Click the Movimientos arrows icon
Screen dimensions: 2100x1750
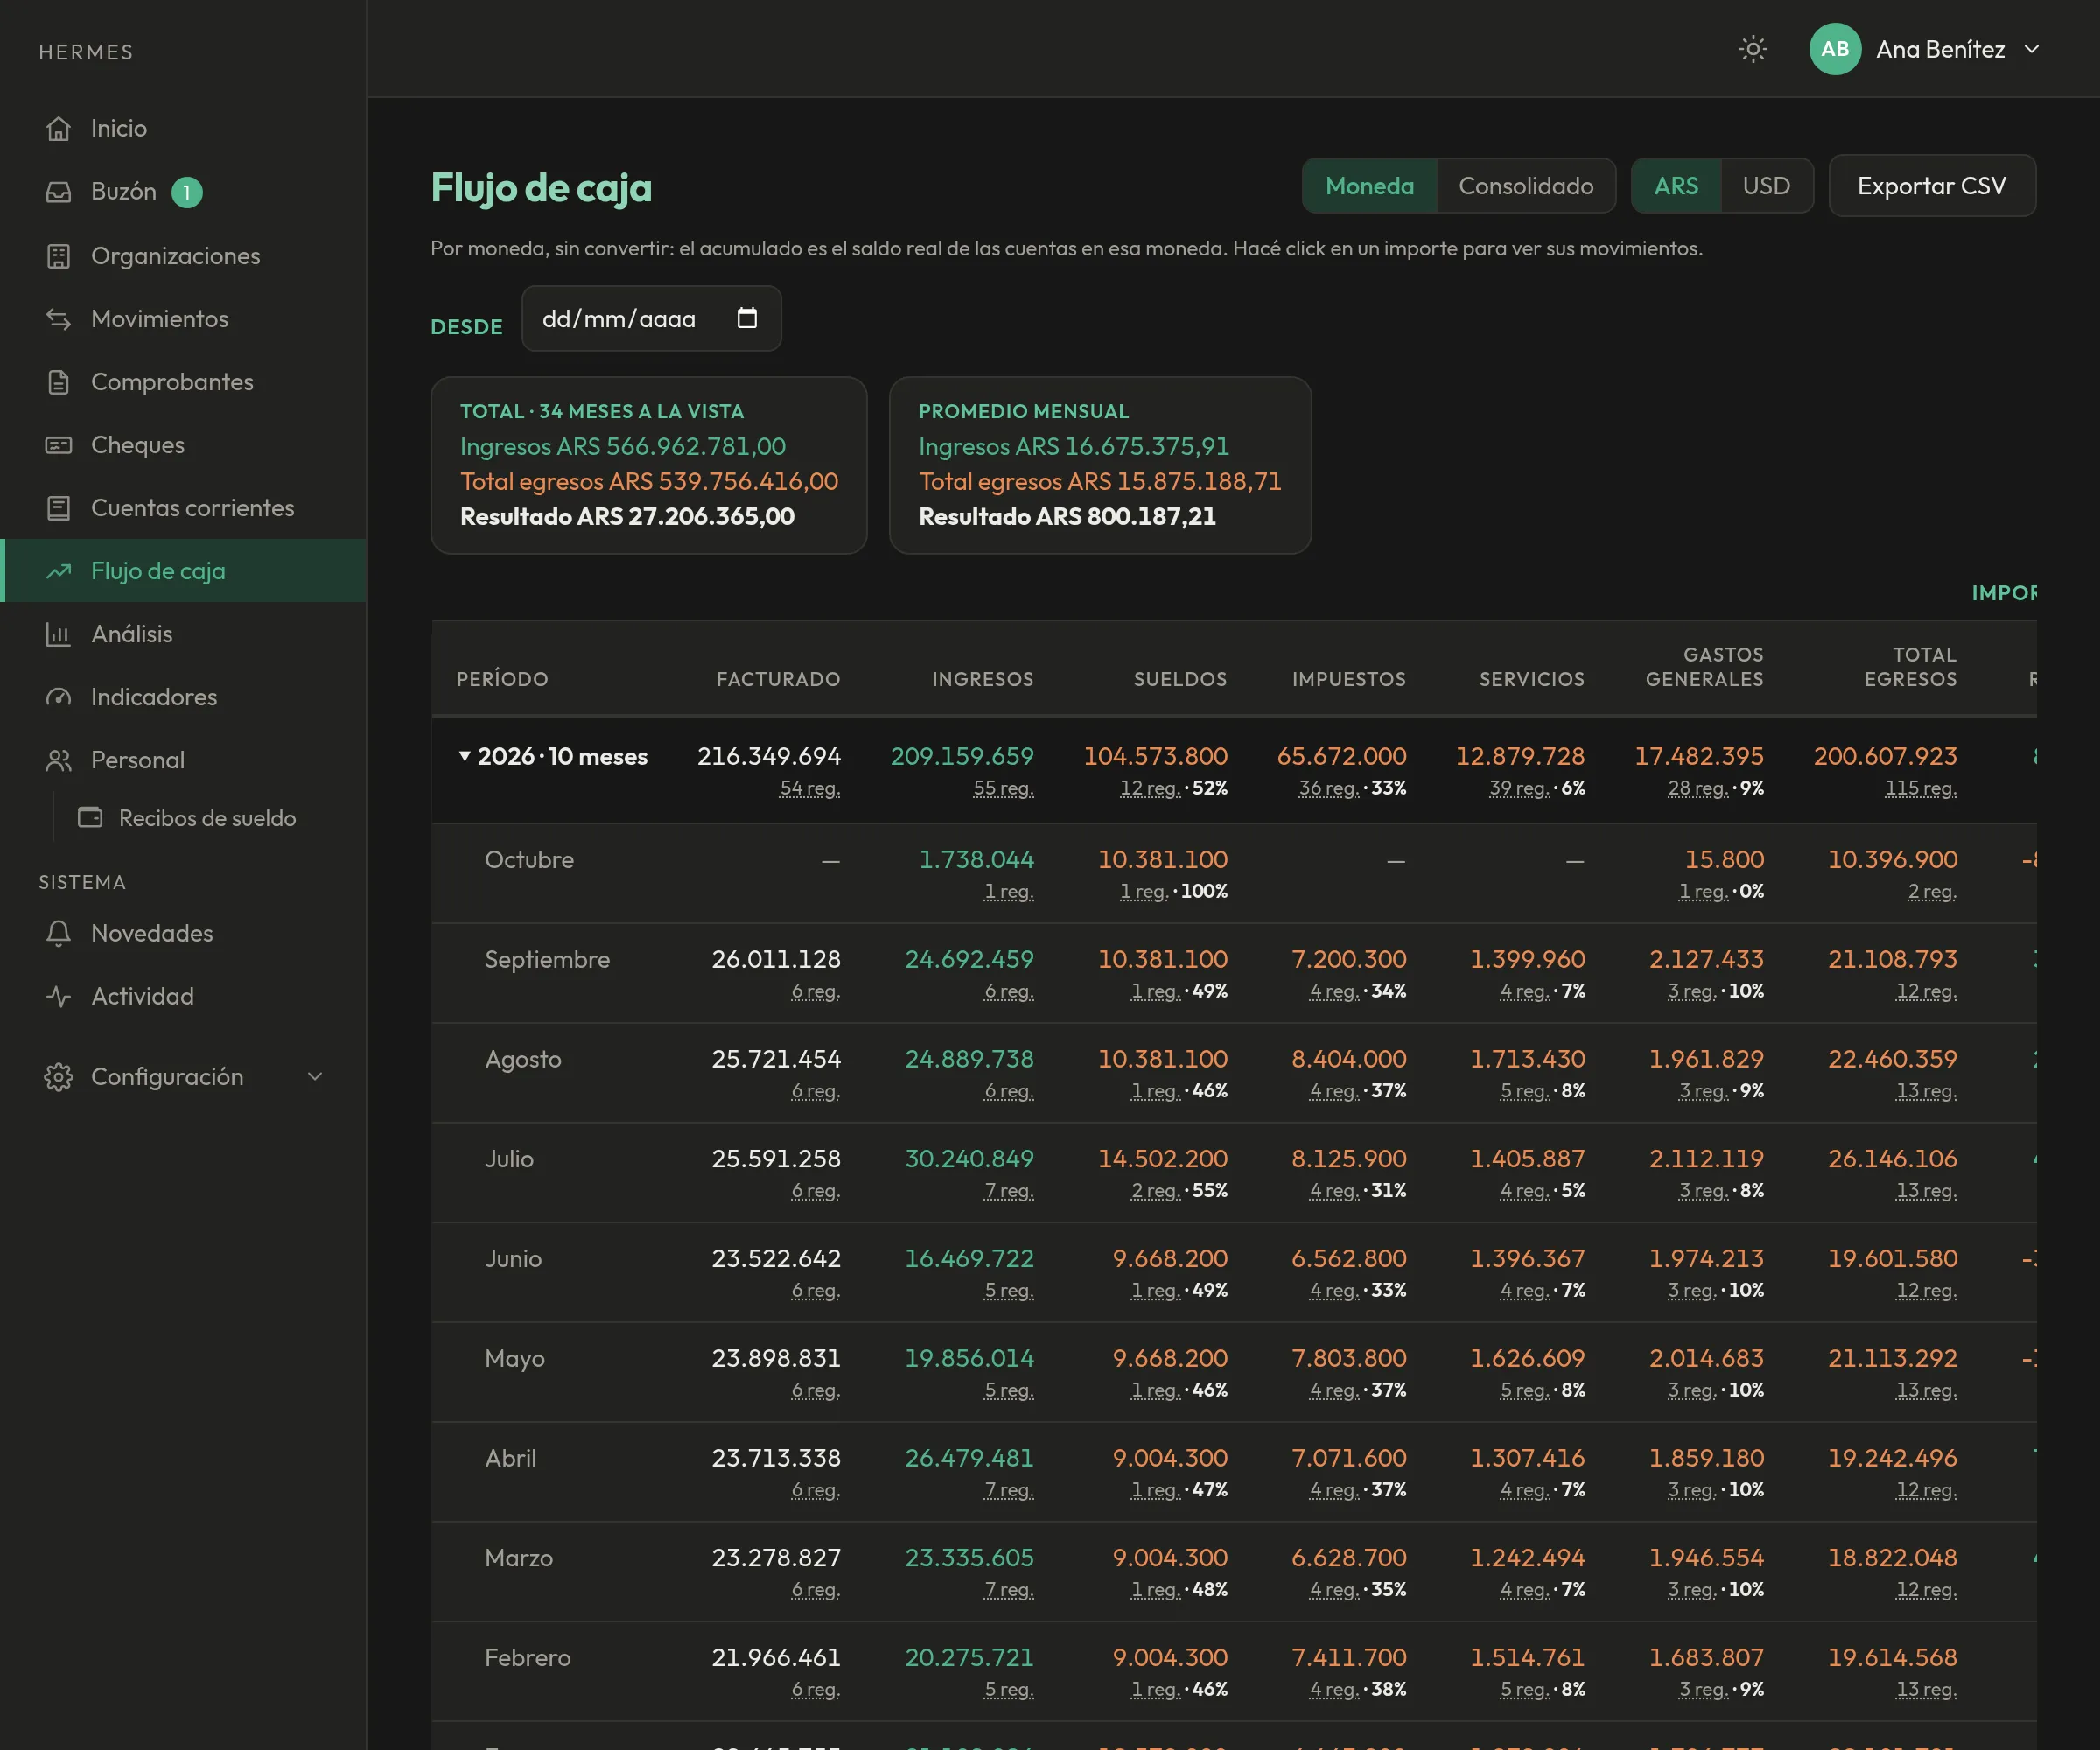58,319
